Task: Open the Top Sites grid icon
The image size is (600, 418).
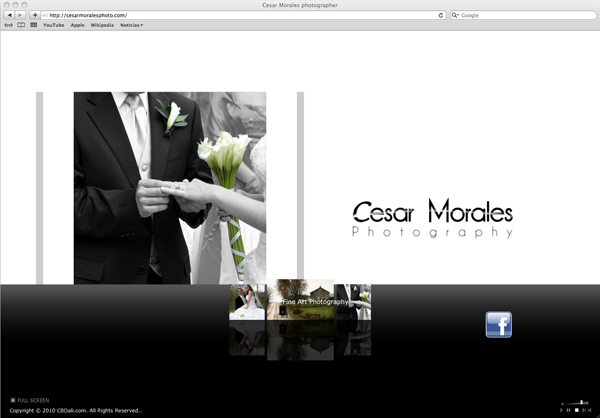Action: pyautogui.click(x=33, y=25)
